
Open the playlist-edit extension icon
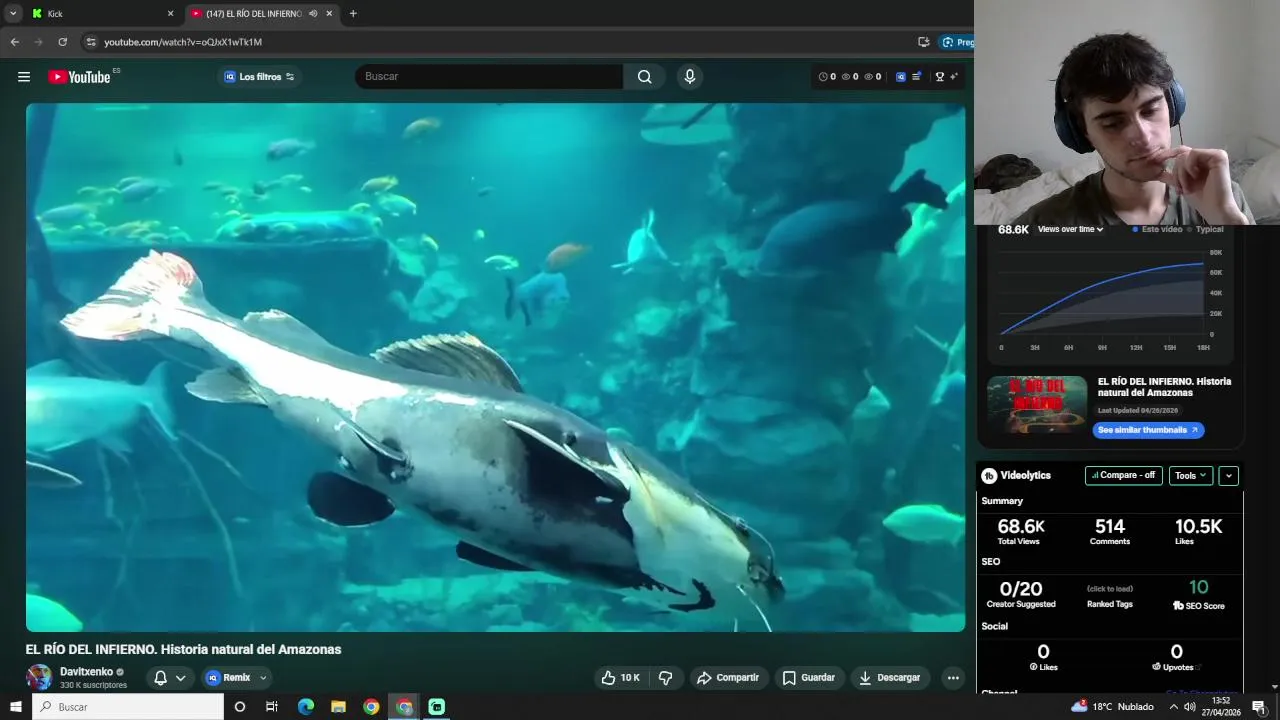[x=917, y=77]
